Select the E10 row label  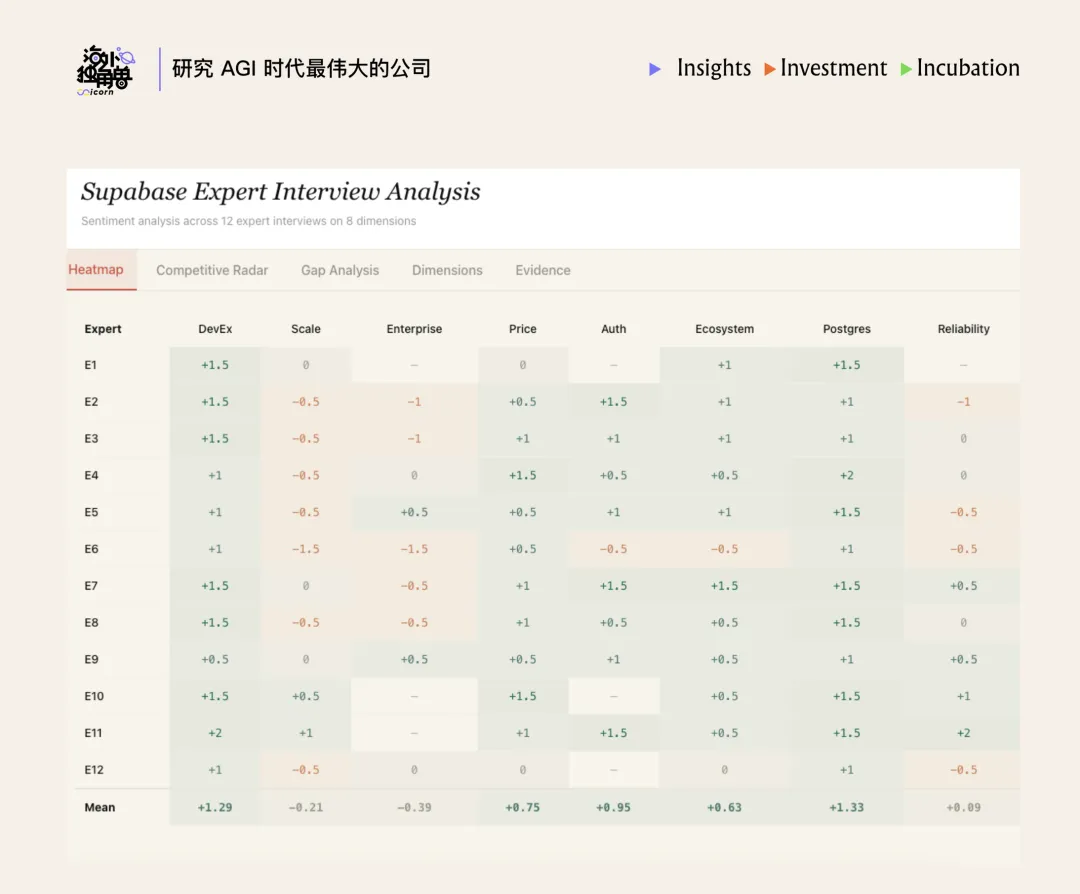click(x=94, y=696)
